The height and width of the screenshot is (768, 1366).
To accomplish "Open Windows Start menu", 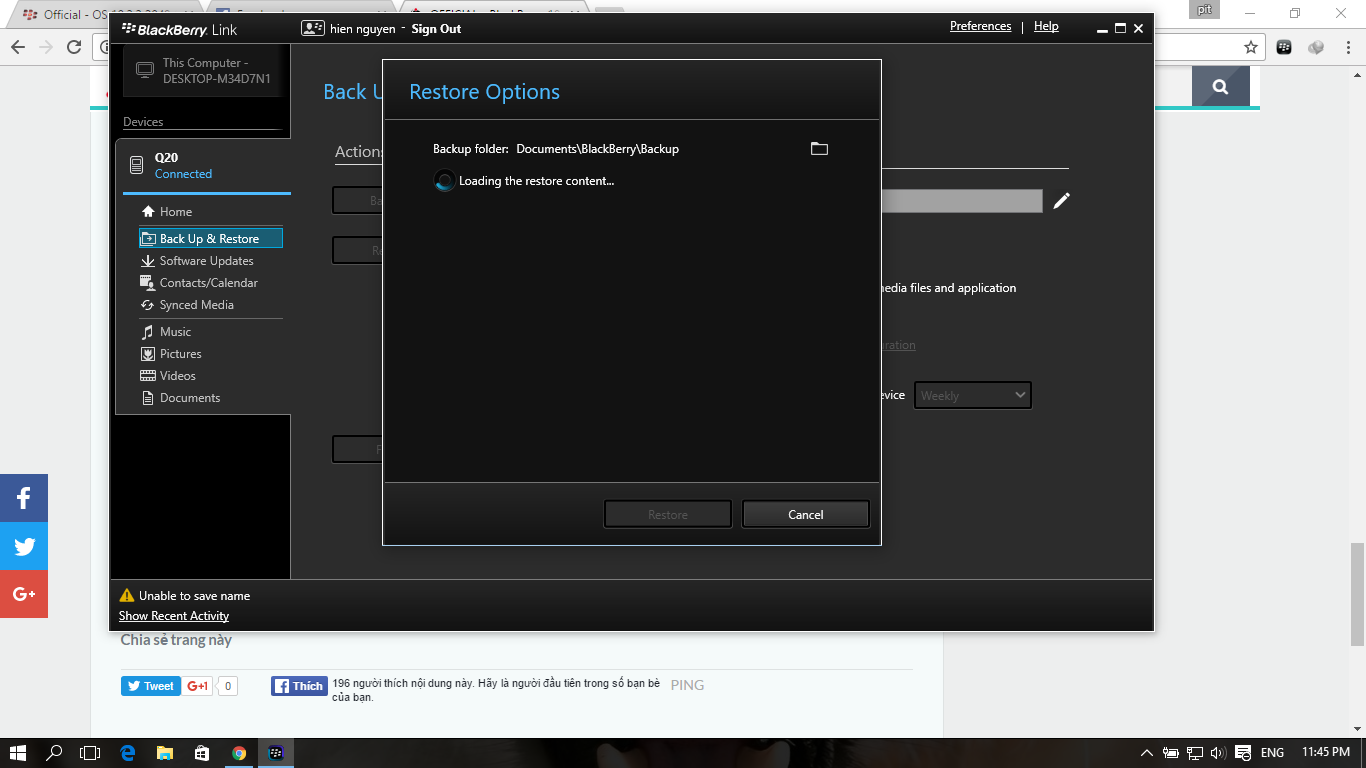I will [18, 753].
